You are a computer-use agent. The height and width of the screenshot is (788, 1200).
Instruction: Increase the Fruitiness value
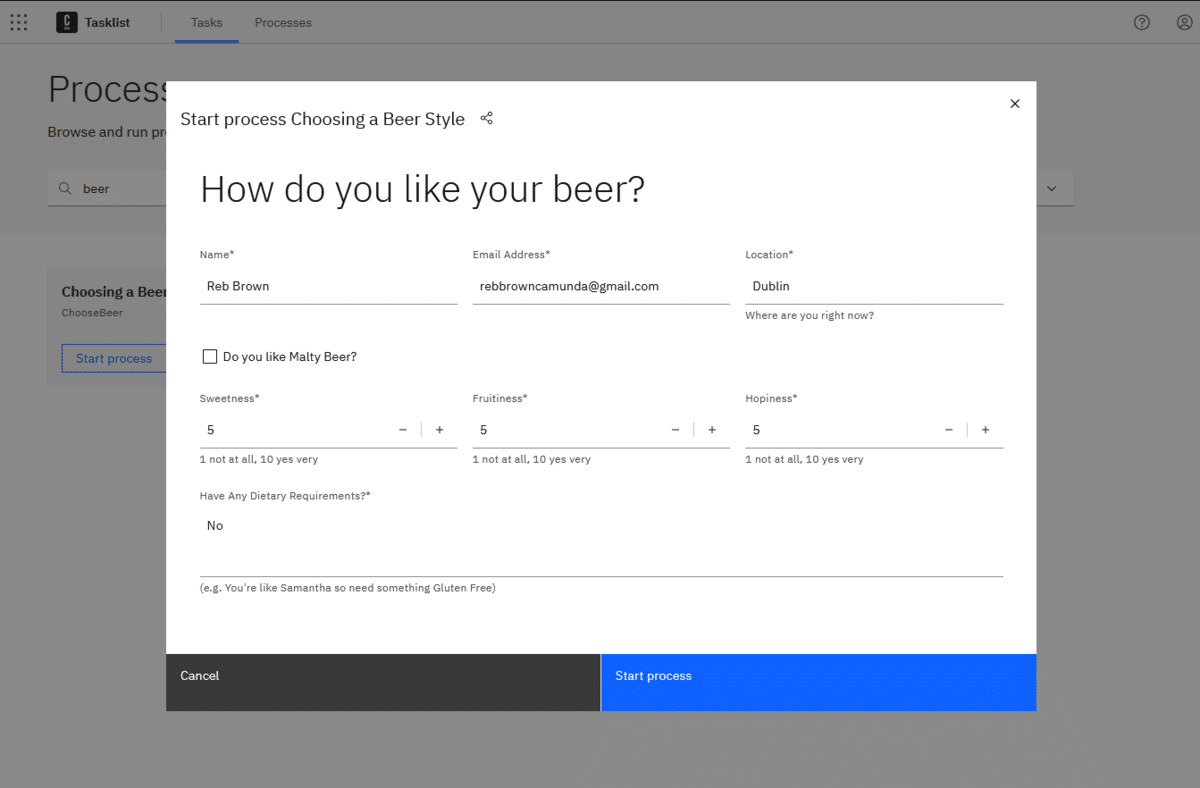point(712,430)
